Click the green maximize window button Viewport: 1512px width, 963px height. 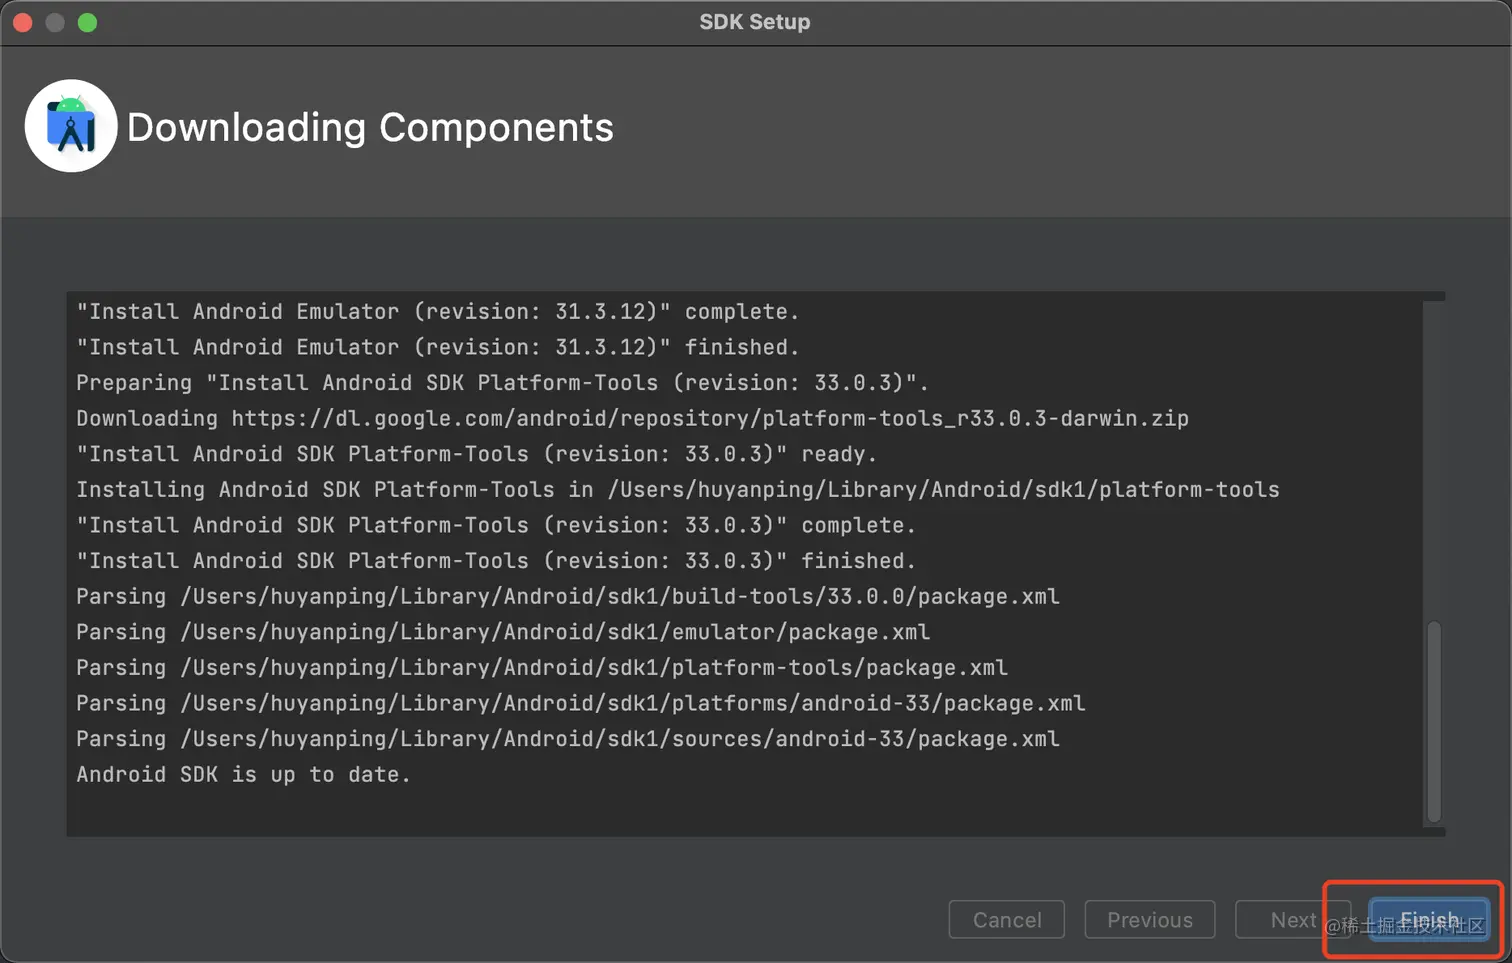(88, 22)
